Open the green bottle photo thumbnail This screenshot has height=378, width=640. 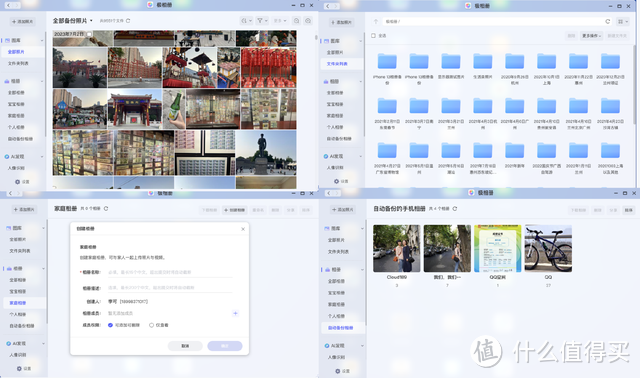174,109
